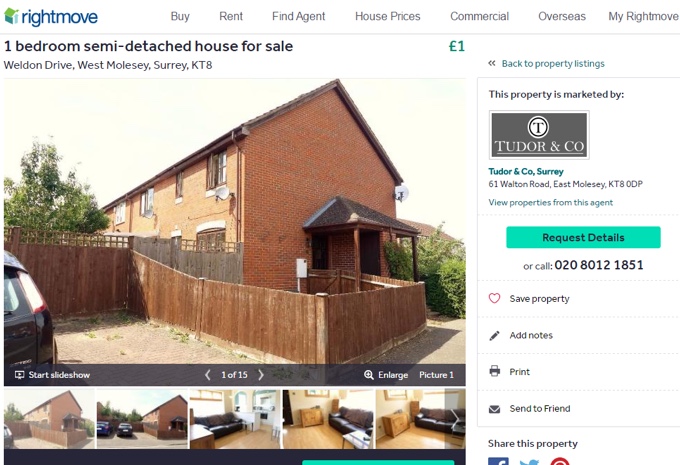This screenshot has height=465, width=680.
Task: View properties from this agent
Action: 551,203
